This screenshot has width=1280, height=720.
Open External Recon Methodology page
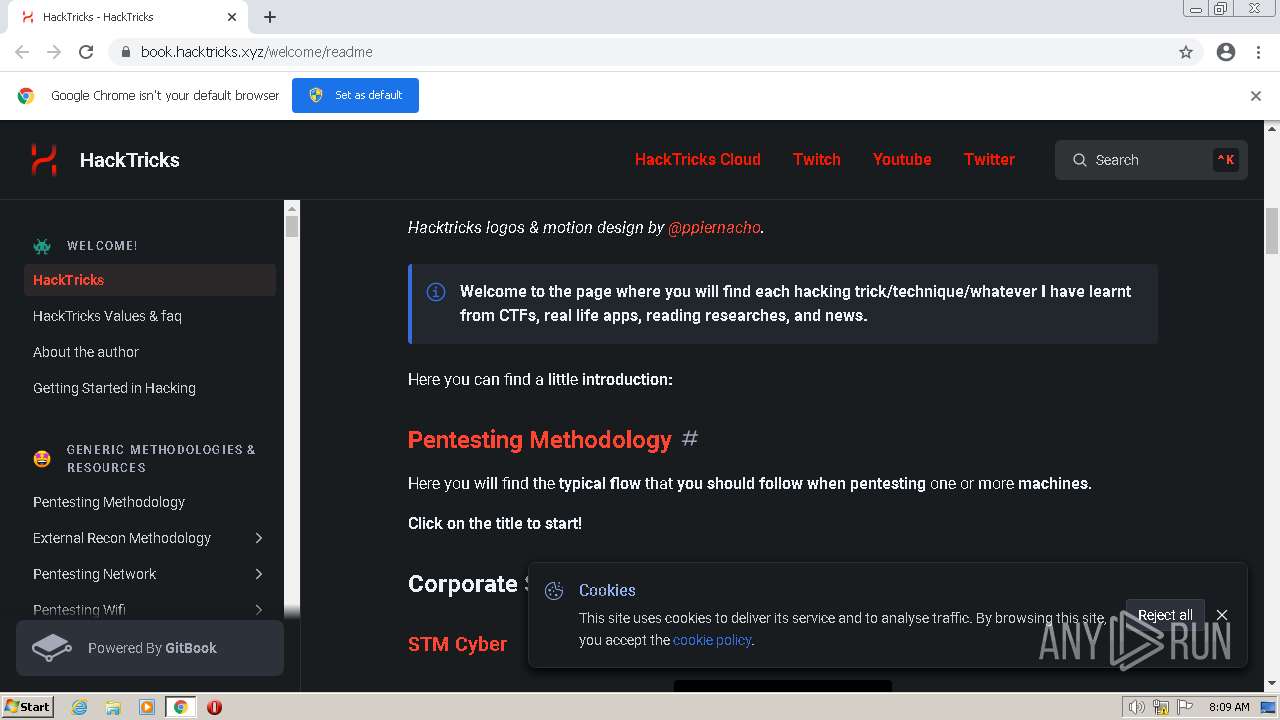(x=122, y=538)
